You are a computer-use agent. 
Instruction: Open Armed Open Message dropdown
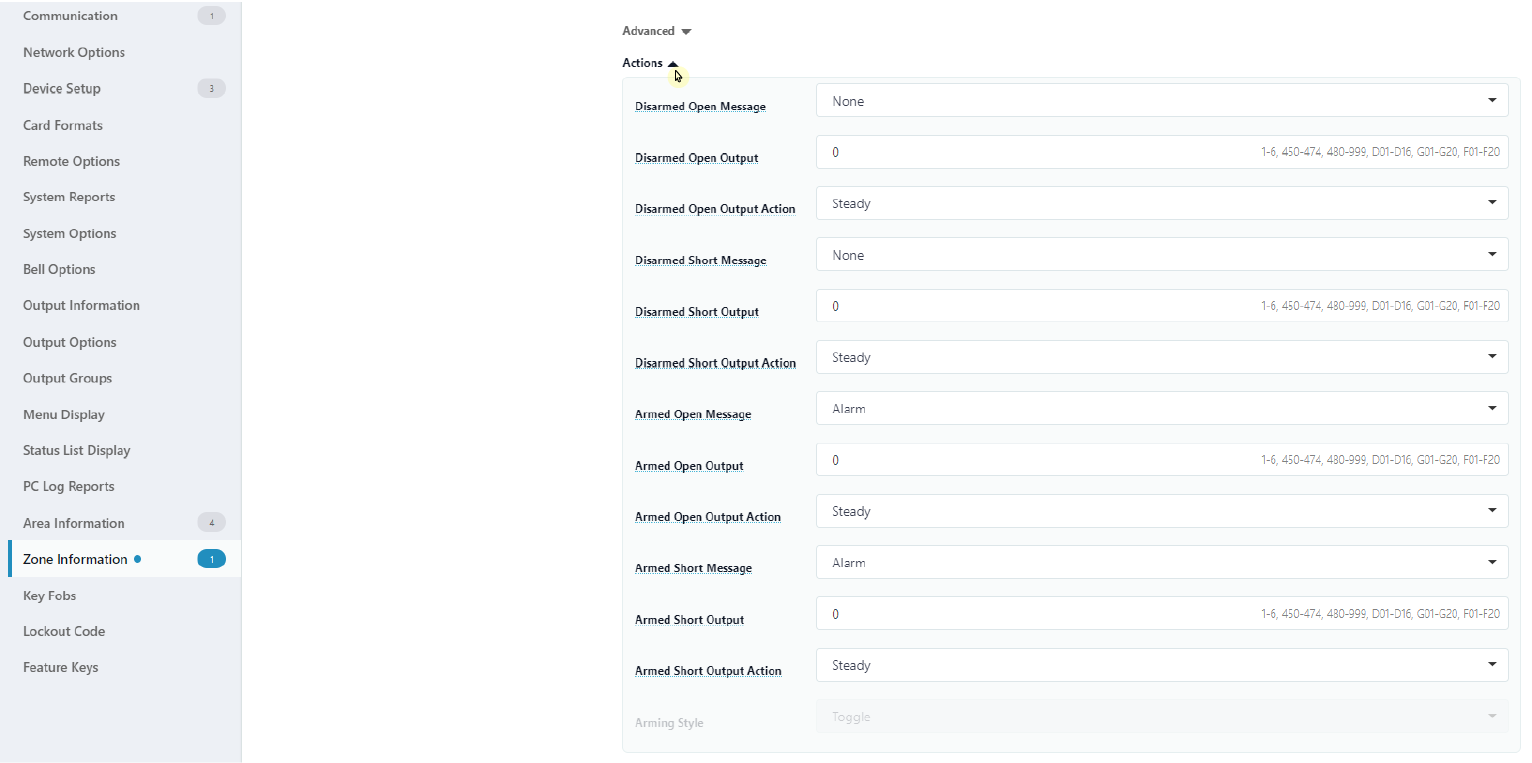tap(1161, 409)
